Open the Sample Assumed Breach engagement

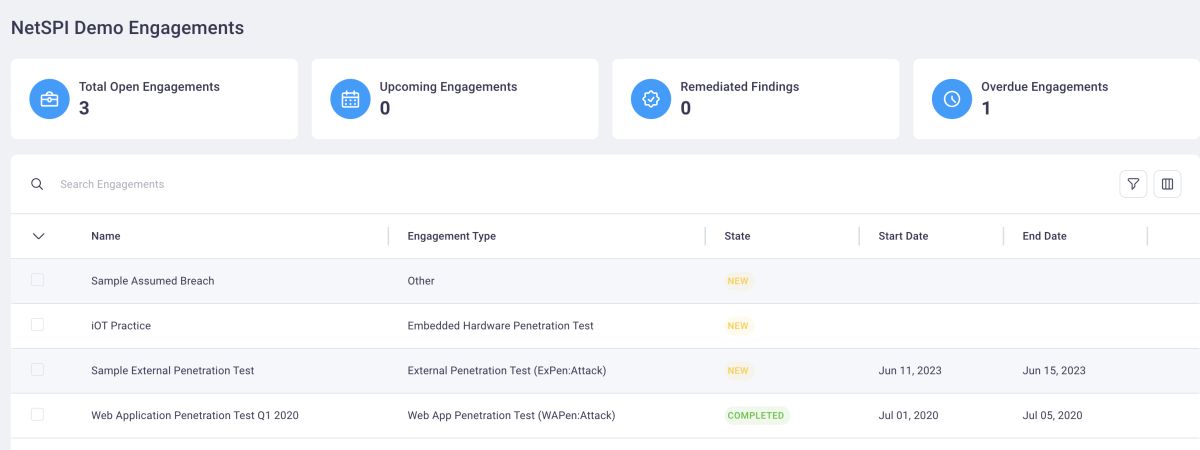pos(152,281)
